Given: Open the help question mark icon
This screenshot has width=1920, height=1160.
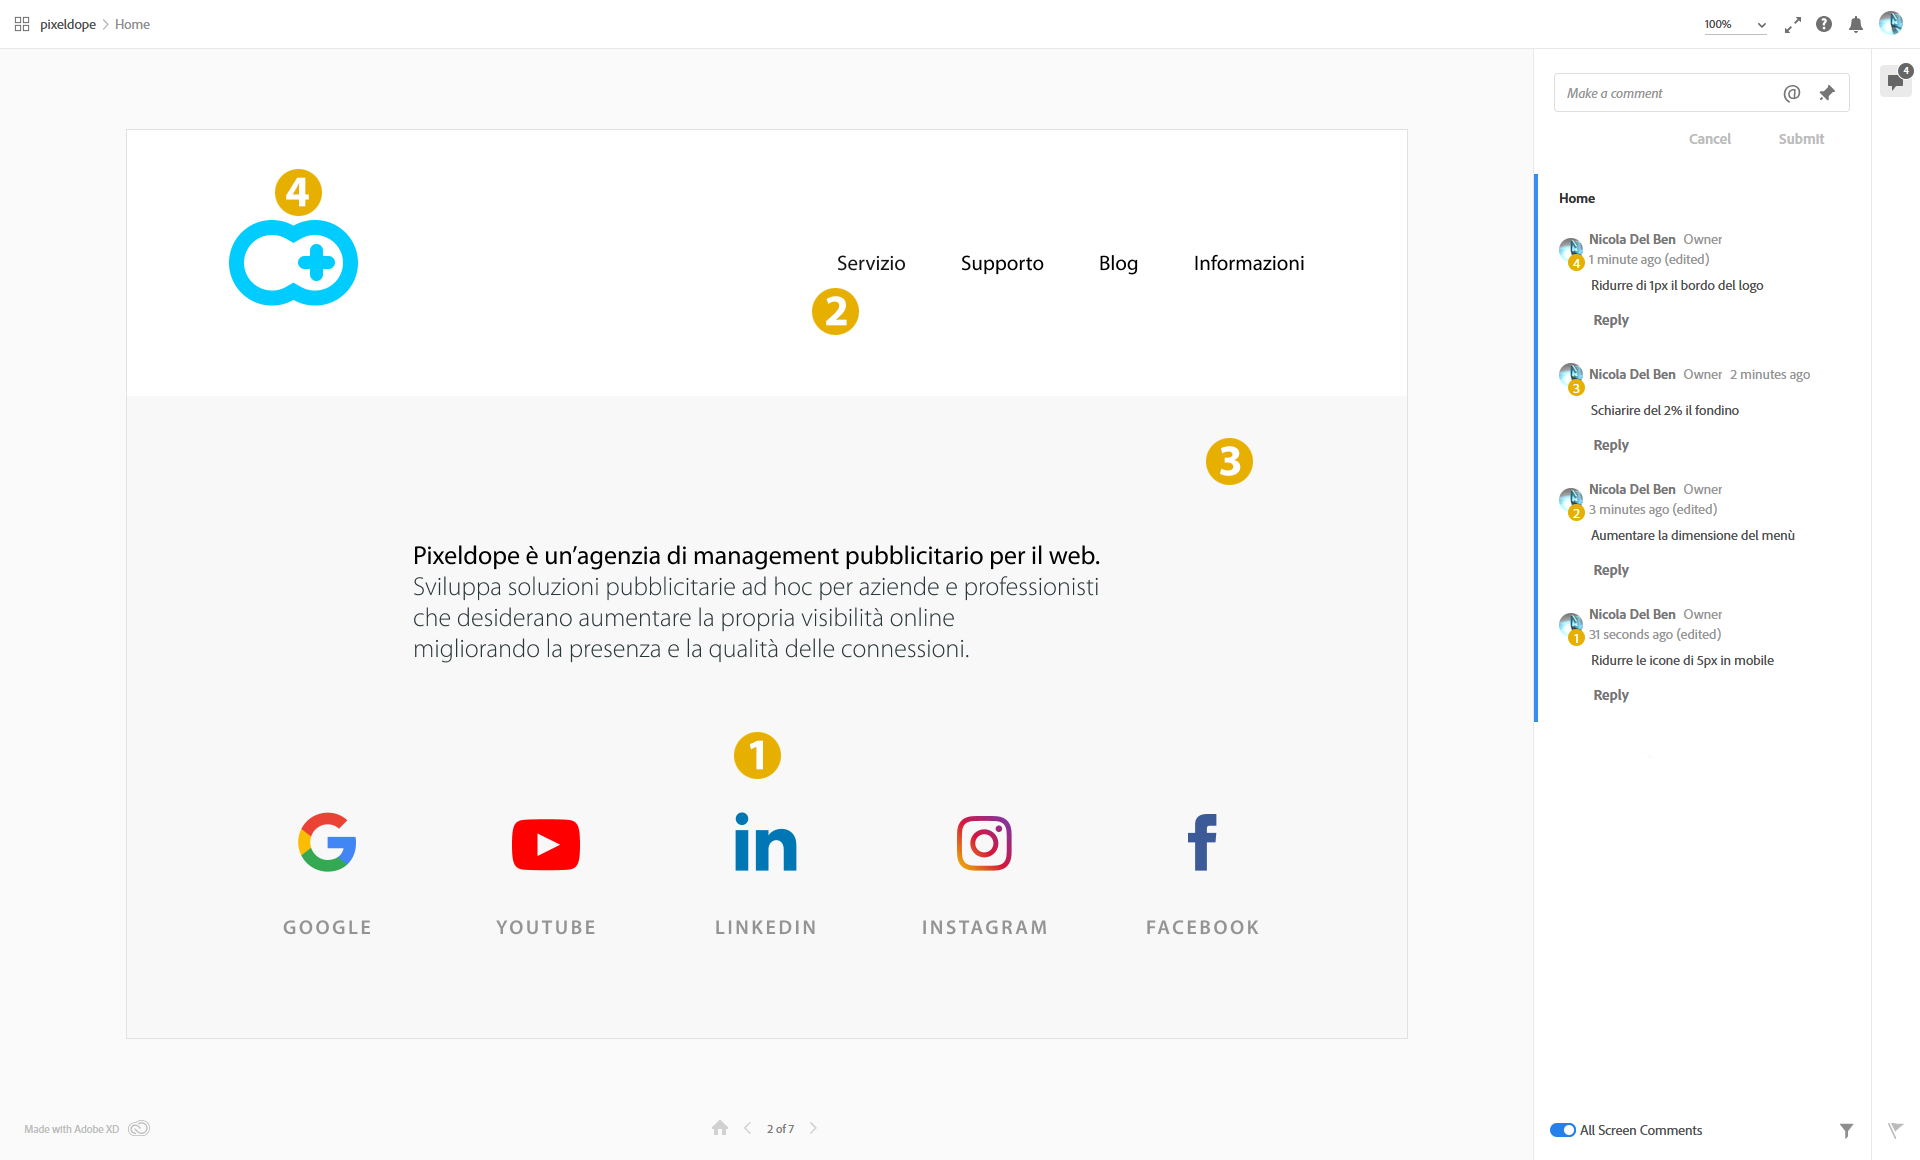Looking at the screenshot, I should click(x=1824, y=24).
